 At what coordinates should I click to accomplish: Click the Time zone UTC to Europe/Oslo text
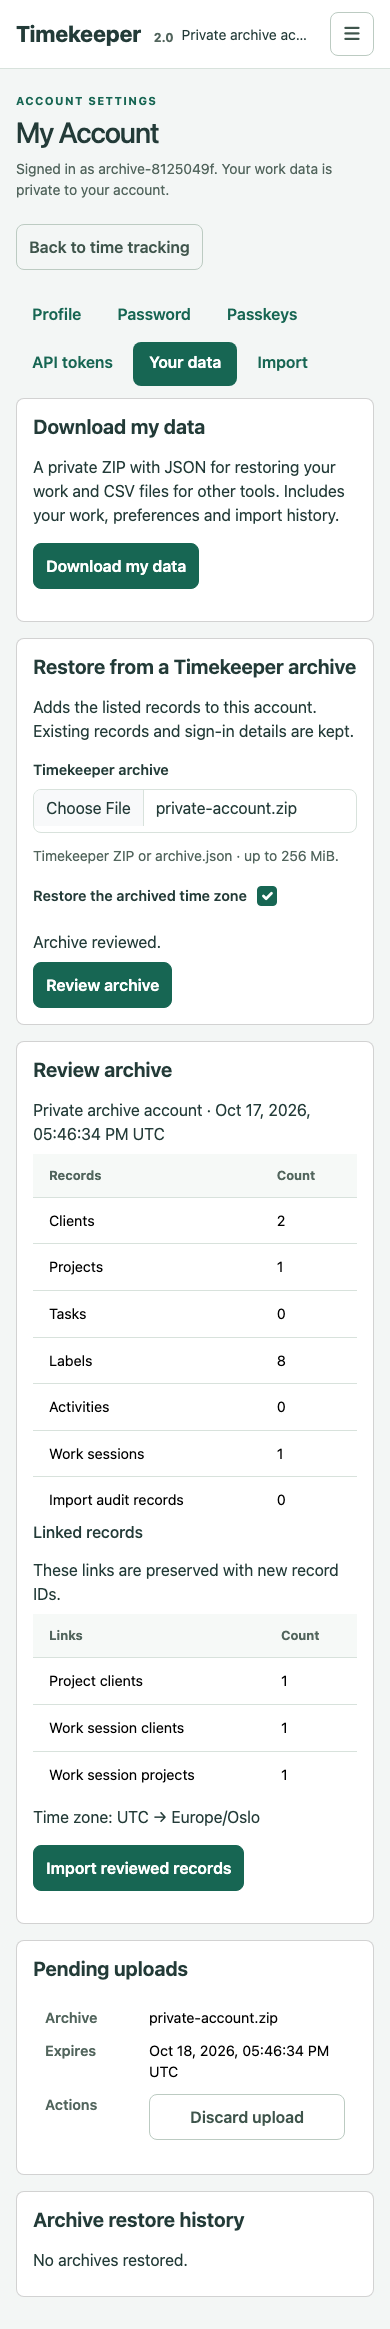click(x=146, y=1817)
